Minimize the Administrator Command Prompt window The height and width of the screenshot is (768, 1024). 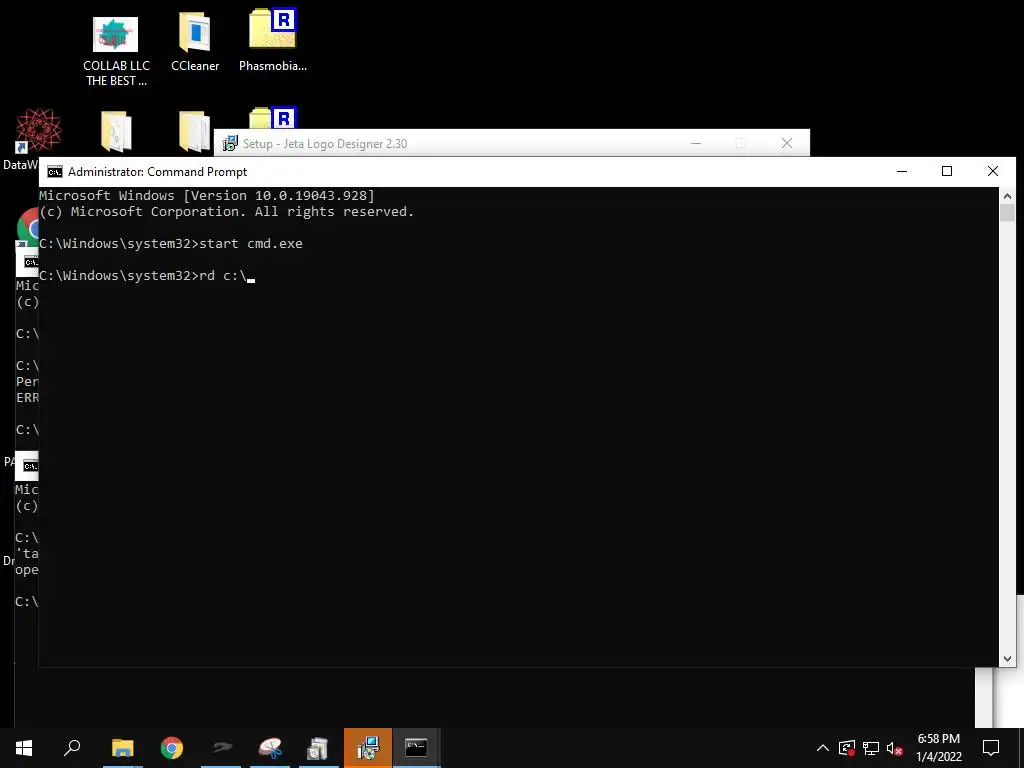(902, 171)
